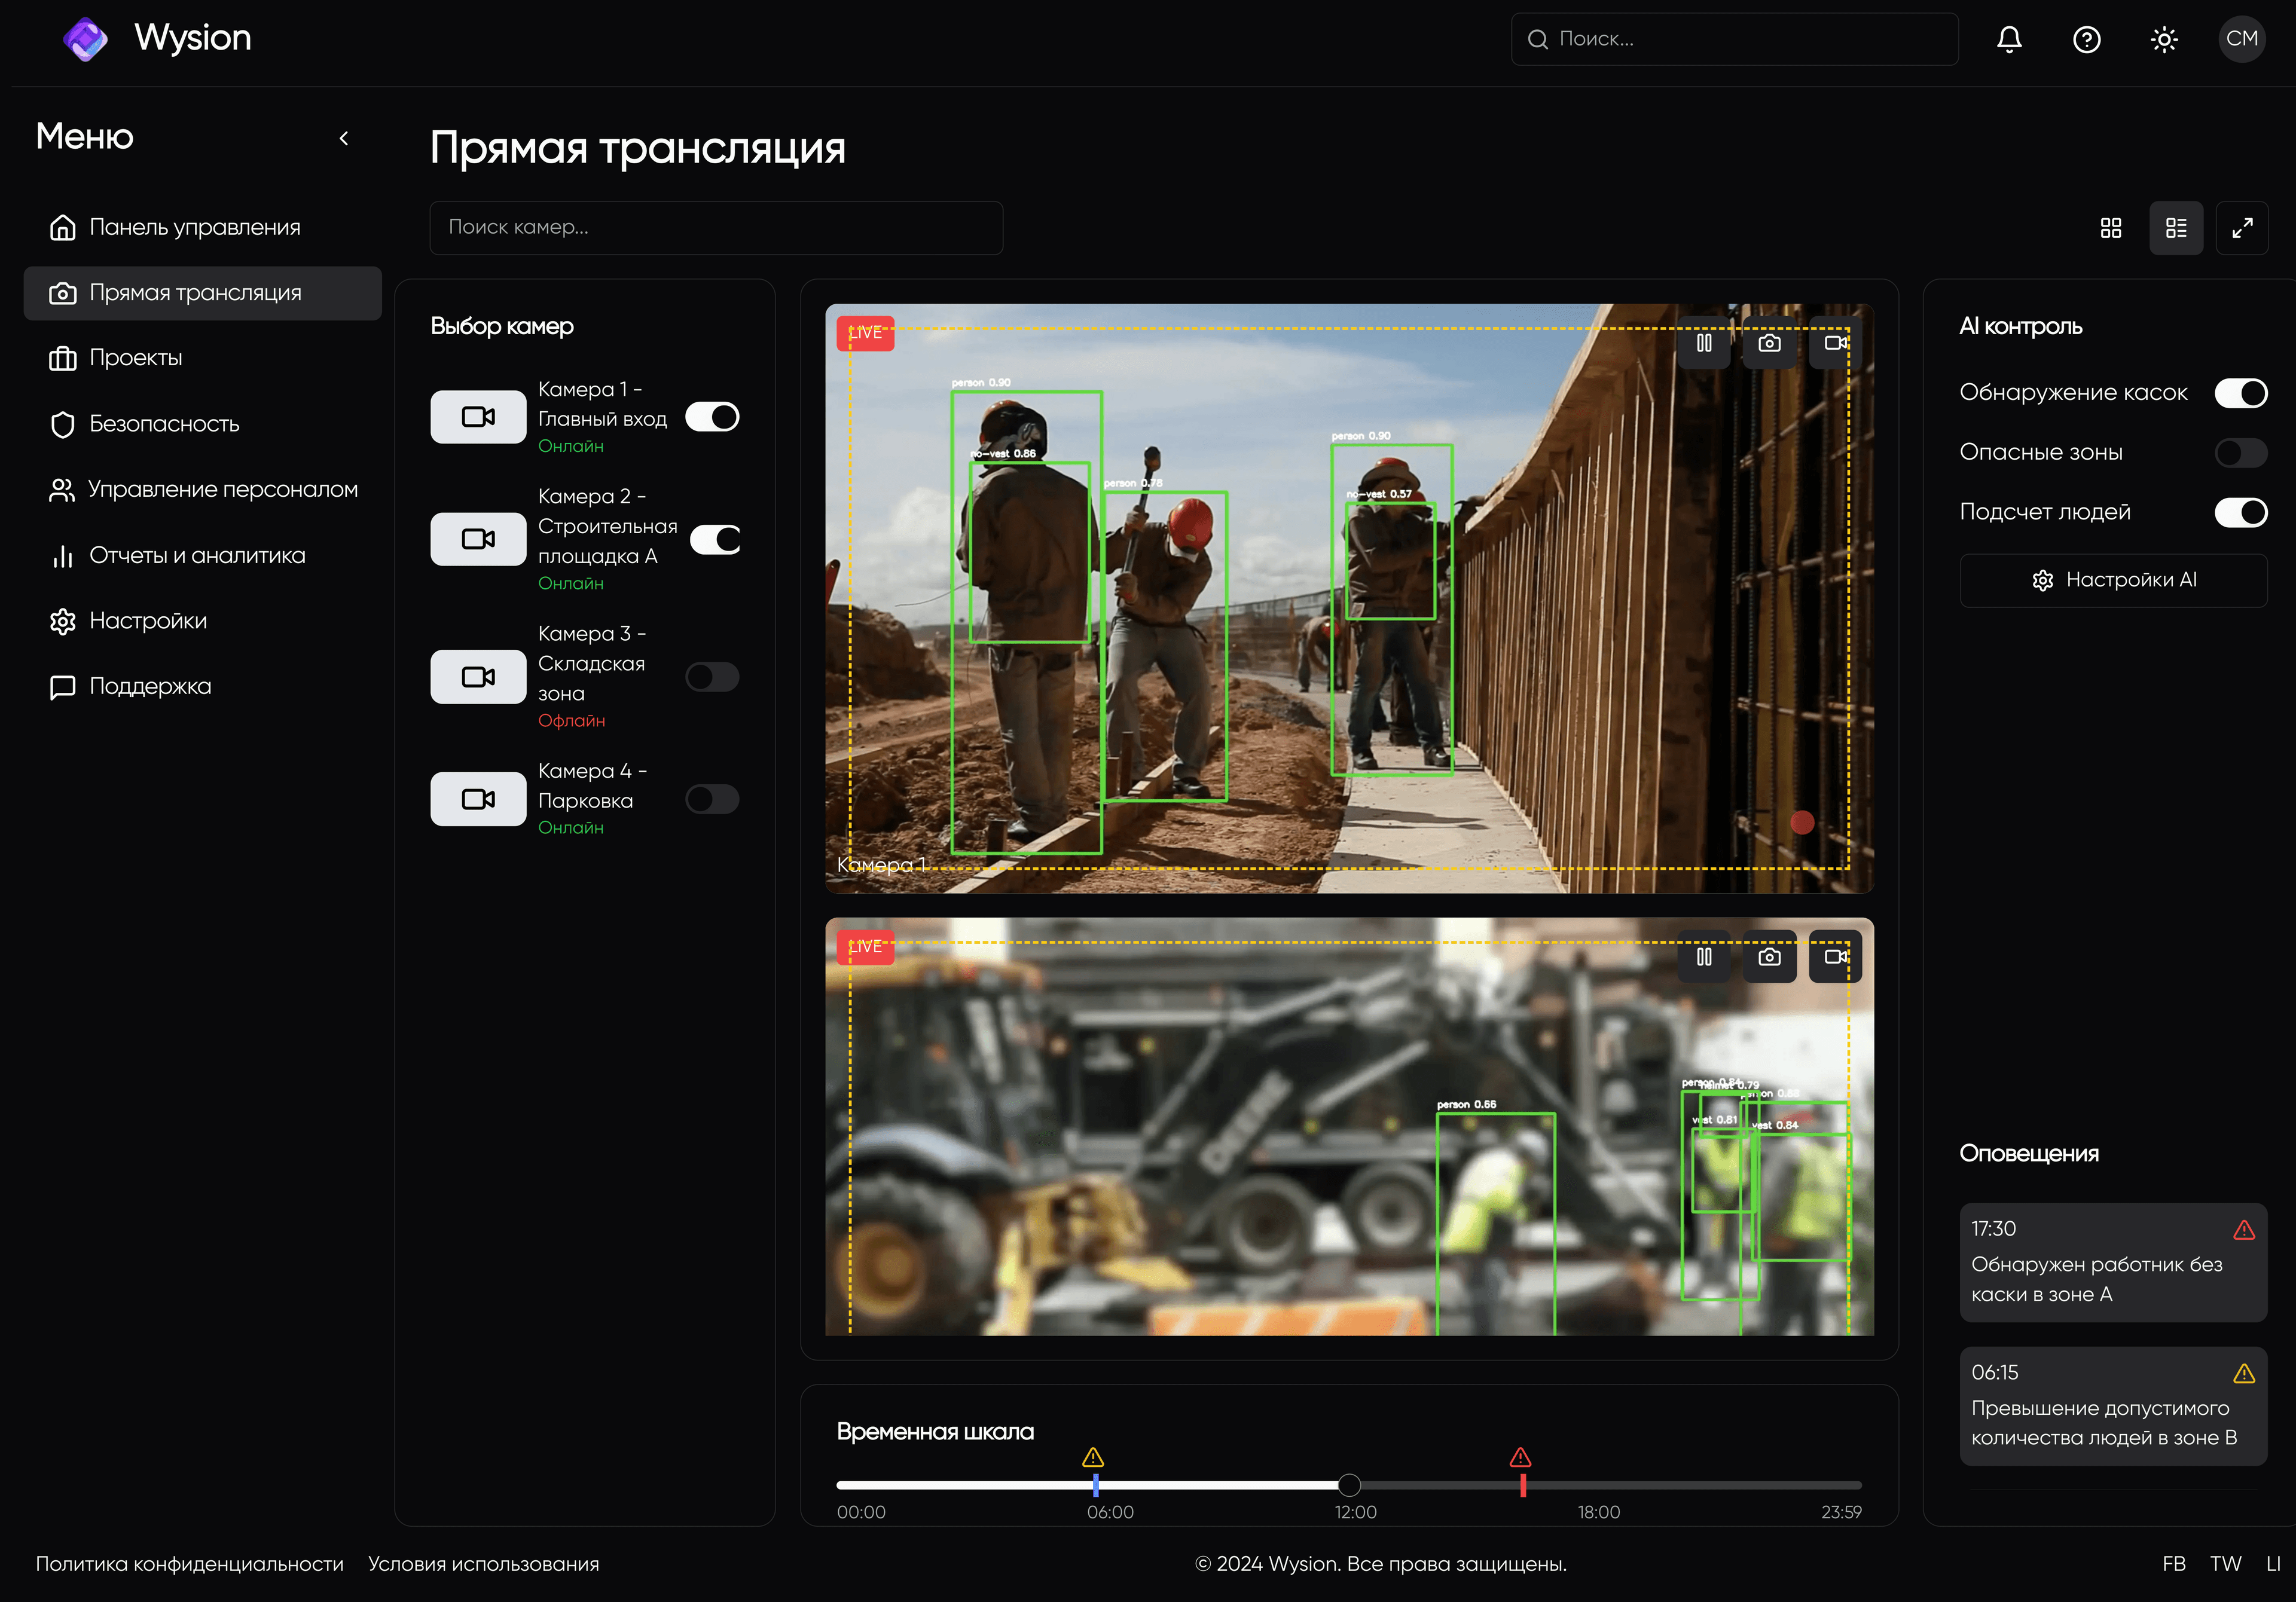Turn off Камера 1 Главный вход toggle
This screenshot has height=1602, width=2296.
tap(712, 416)
